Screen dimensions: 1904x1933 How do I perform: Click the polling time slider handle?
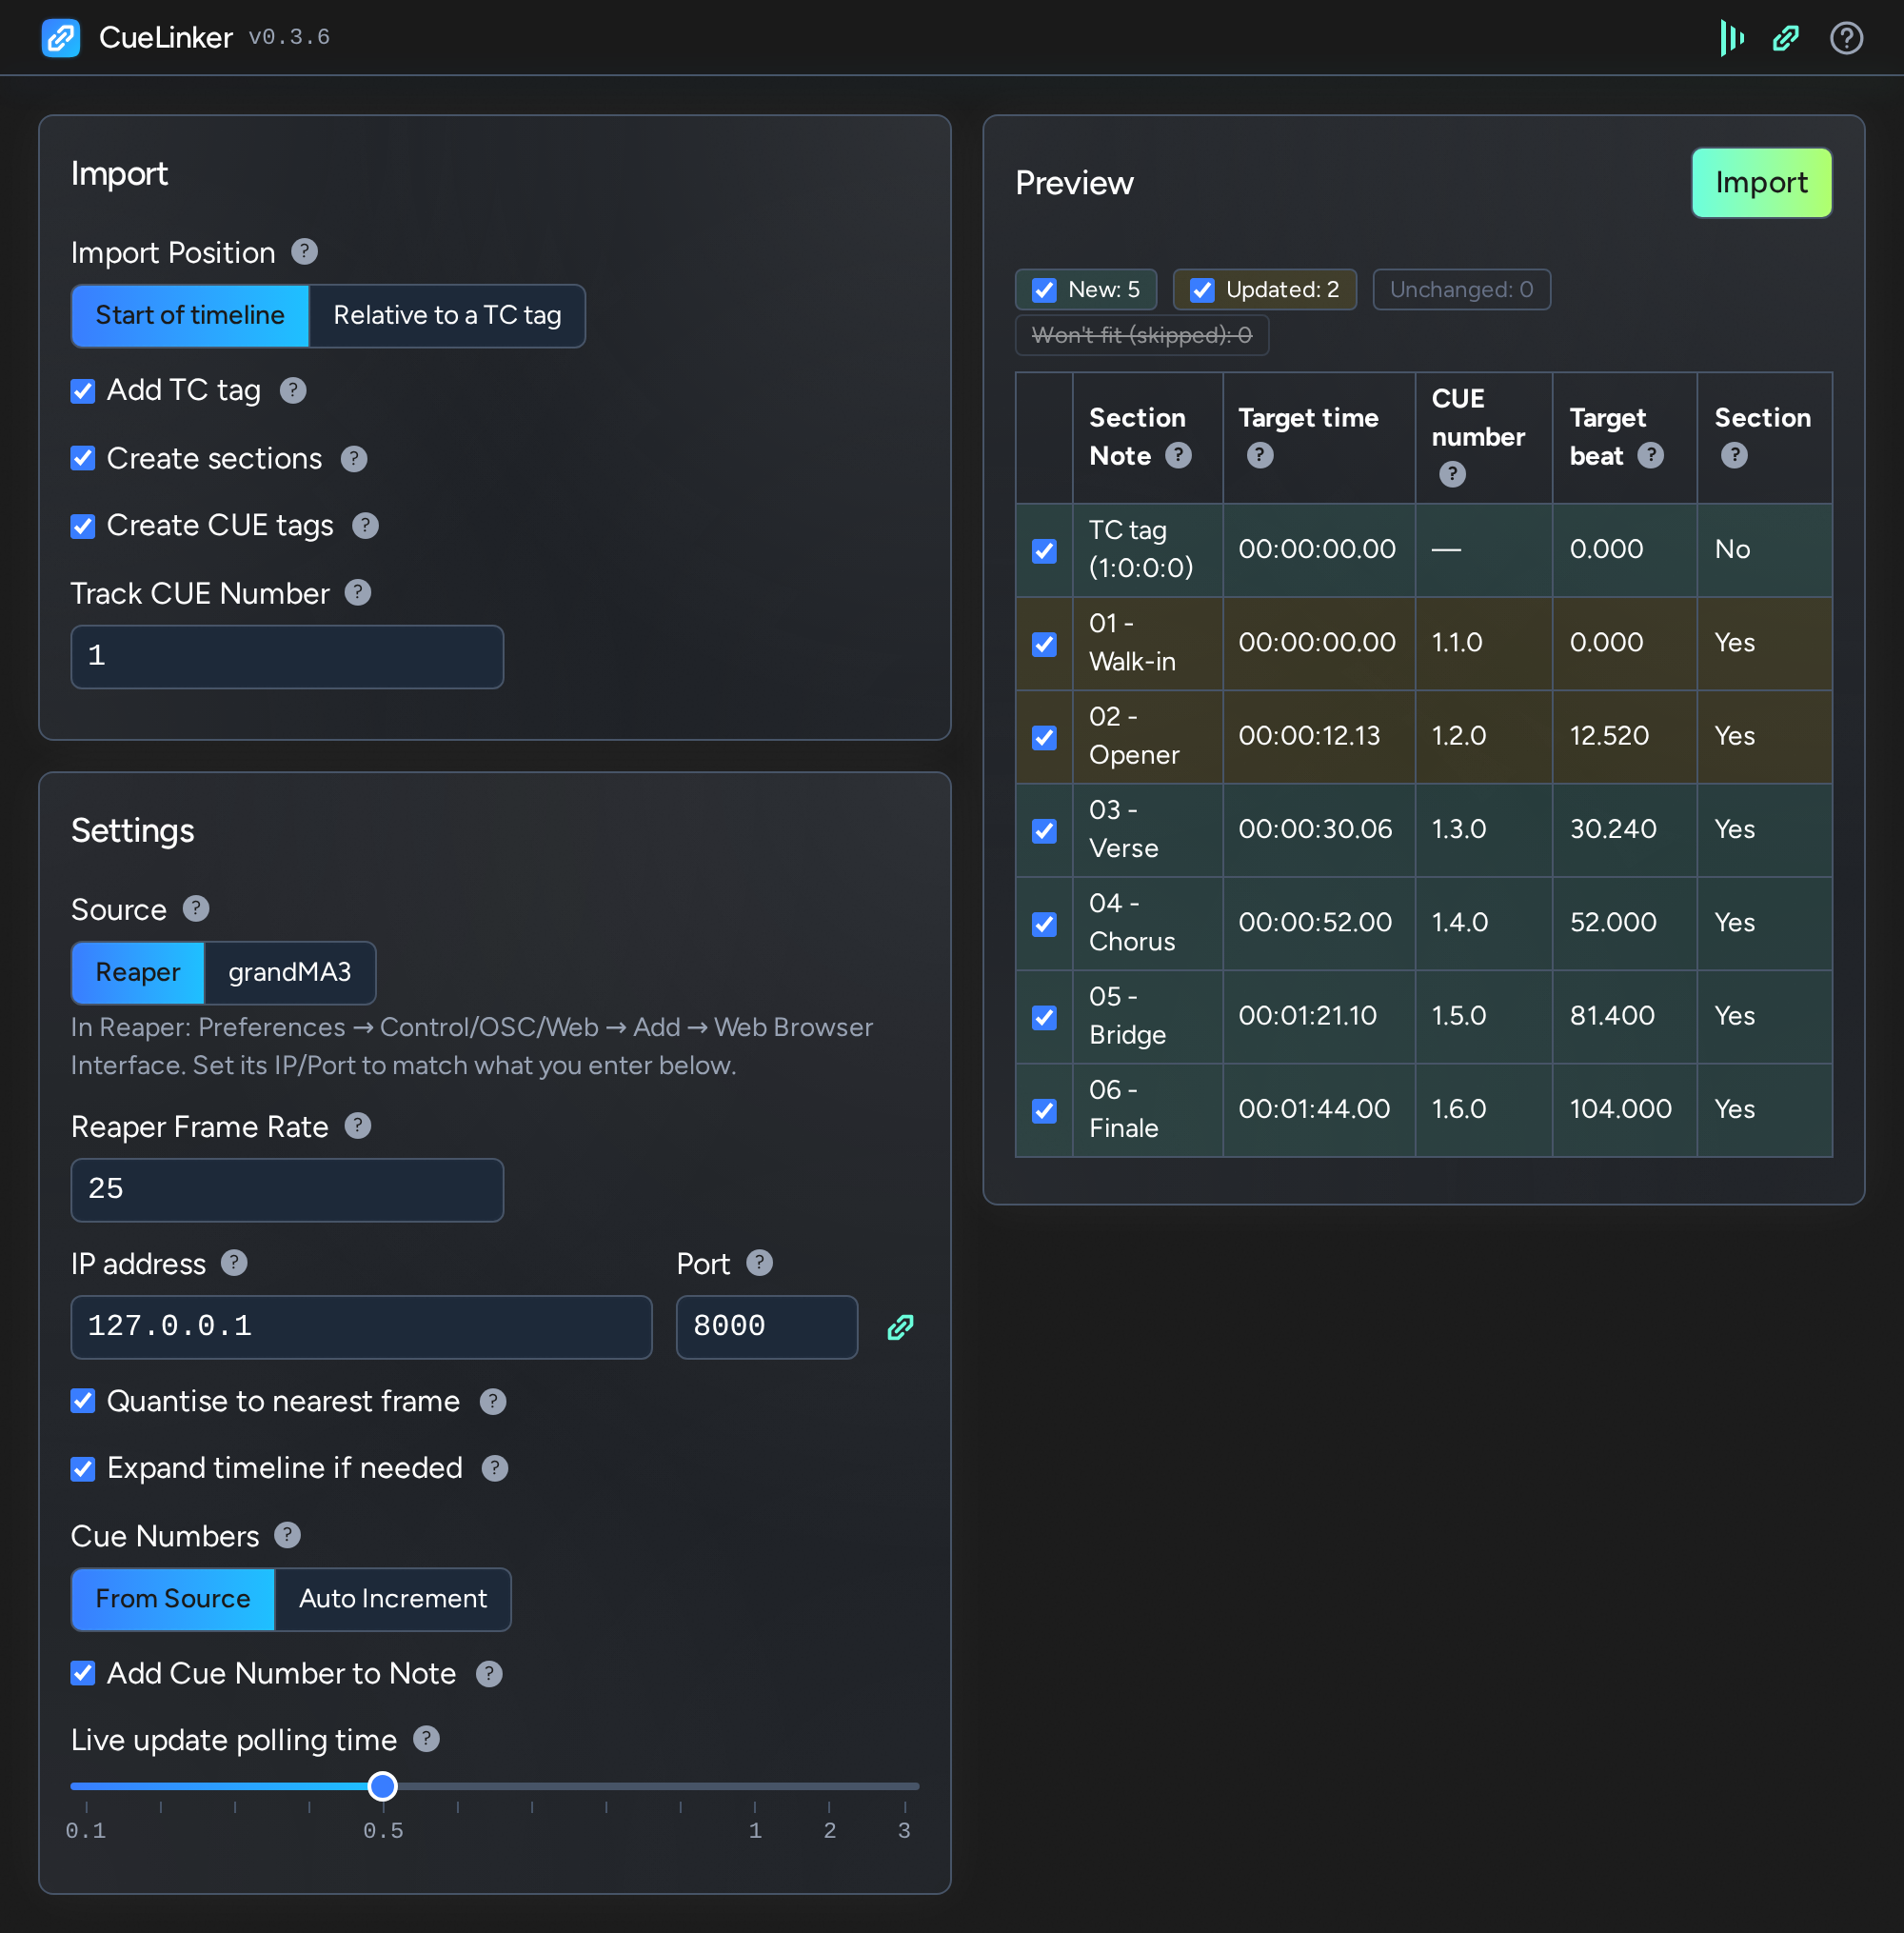pyautogui.click(x=382, y=1786)
